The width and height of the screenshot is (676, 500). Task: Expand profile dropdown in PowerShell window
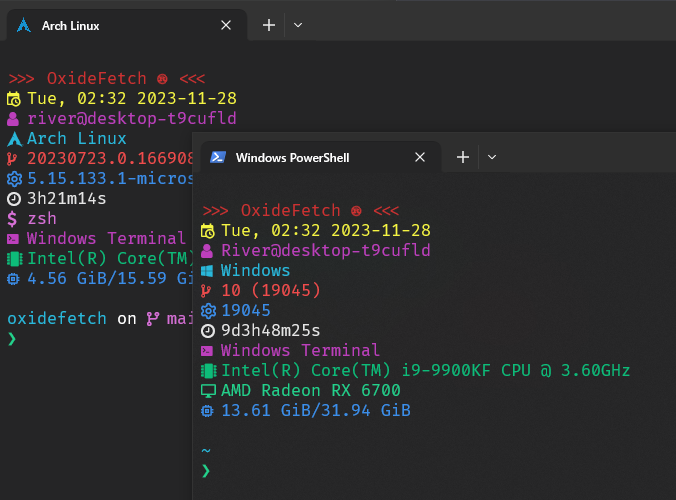(492, 157)
